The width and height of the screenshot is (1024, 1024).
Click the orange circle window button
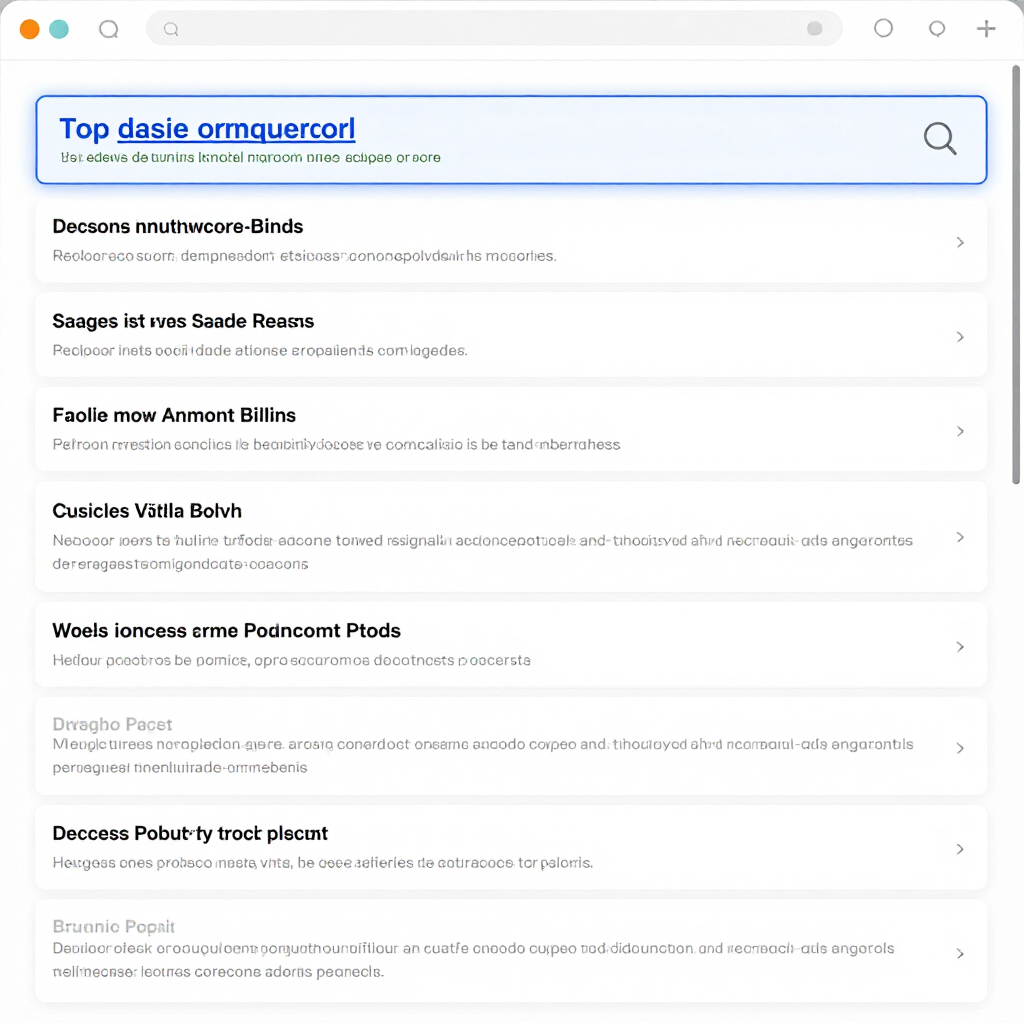[30, 29]
